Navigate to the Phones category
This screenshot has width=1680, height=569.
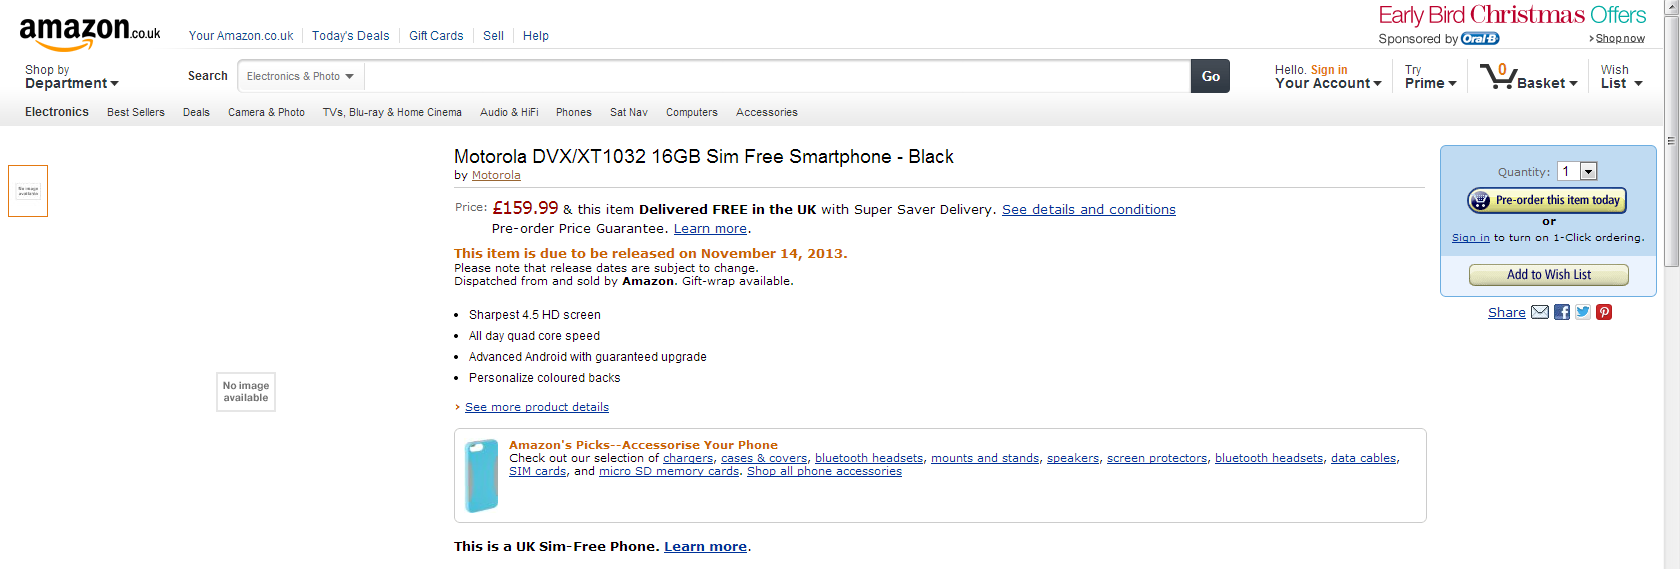573,113
